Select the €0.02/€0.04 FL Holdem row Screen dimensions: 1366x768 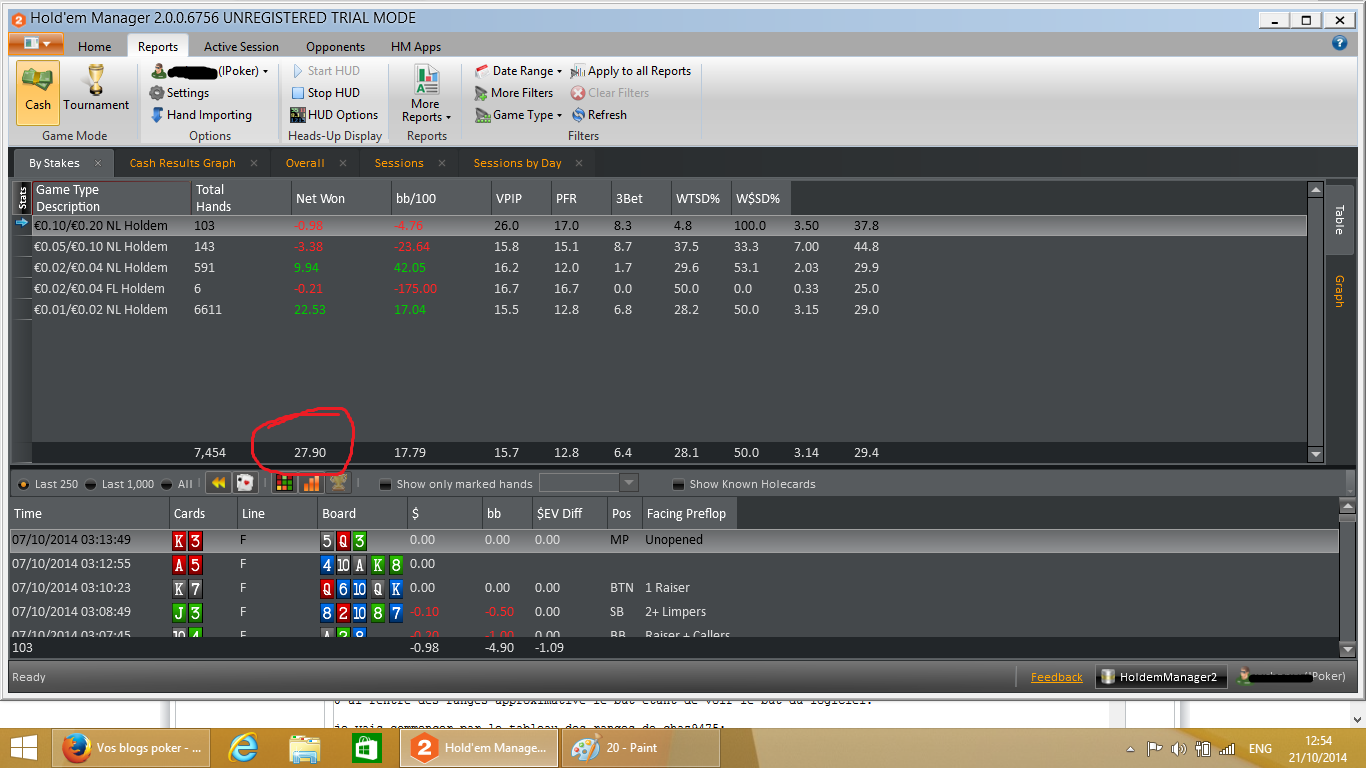tap(669, 288)
